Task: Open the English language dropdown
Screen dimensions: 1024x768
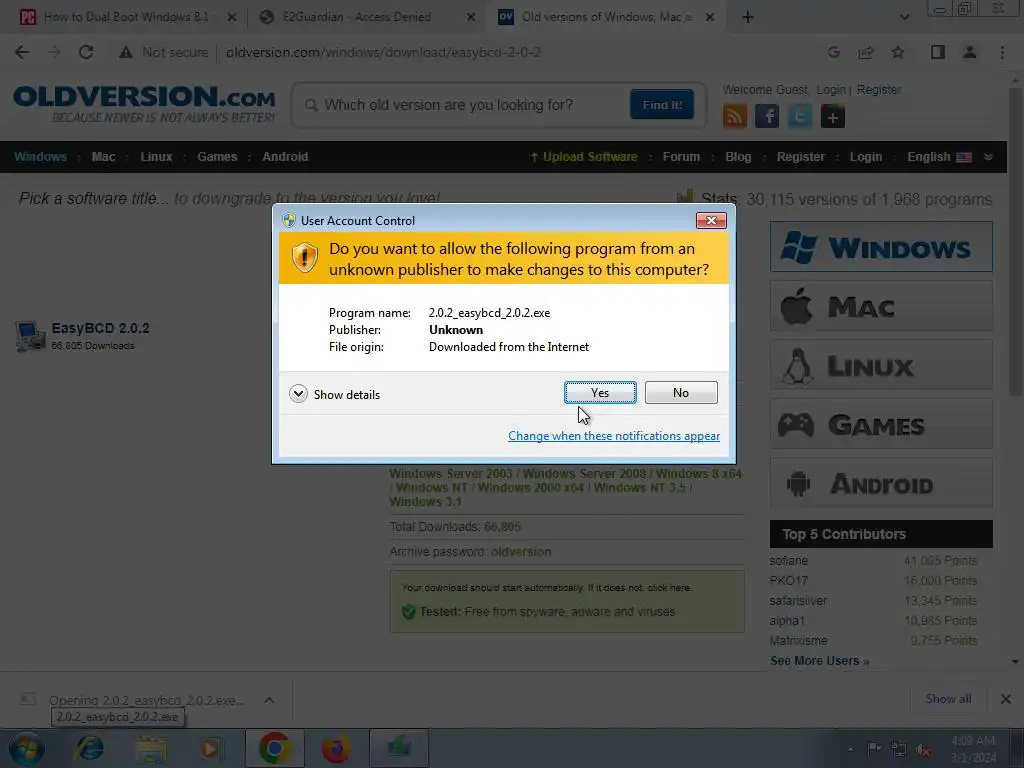Action: pos(949,157)
